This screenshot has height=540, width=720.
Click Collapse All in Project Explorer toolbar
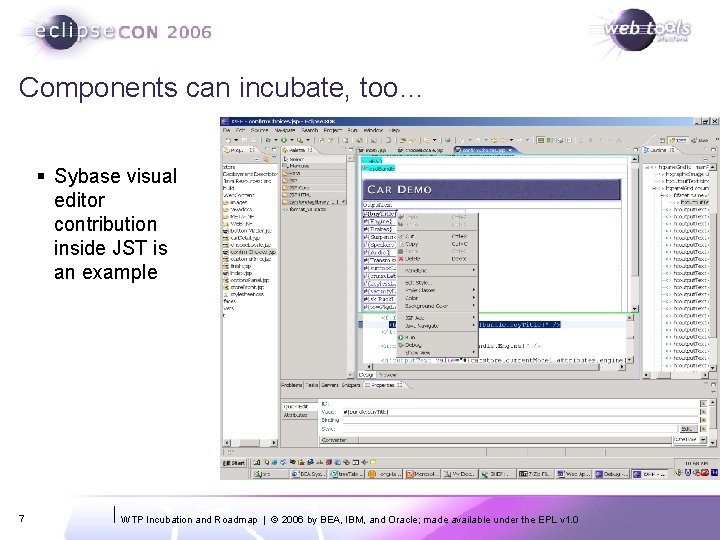257,159
